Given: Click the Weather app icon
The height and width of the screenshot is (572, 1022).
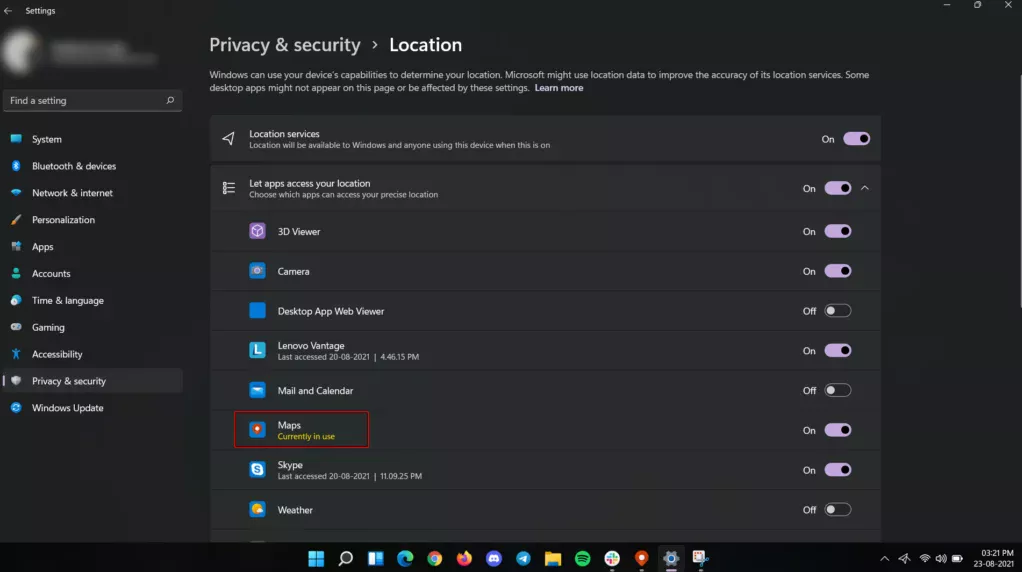Looking at the screenshot, I should (257, 510).
